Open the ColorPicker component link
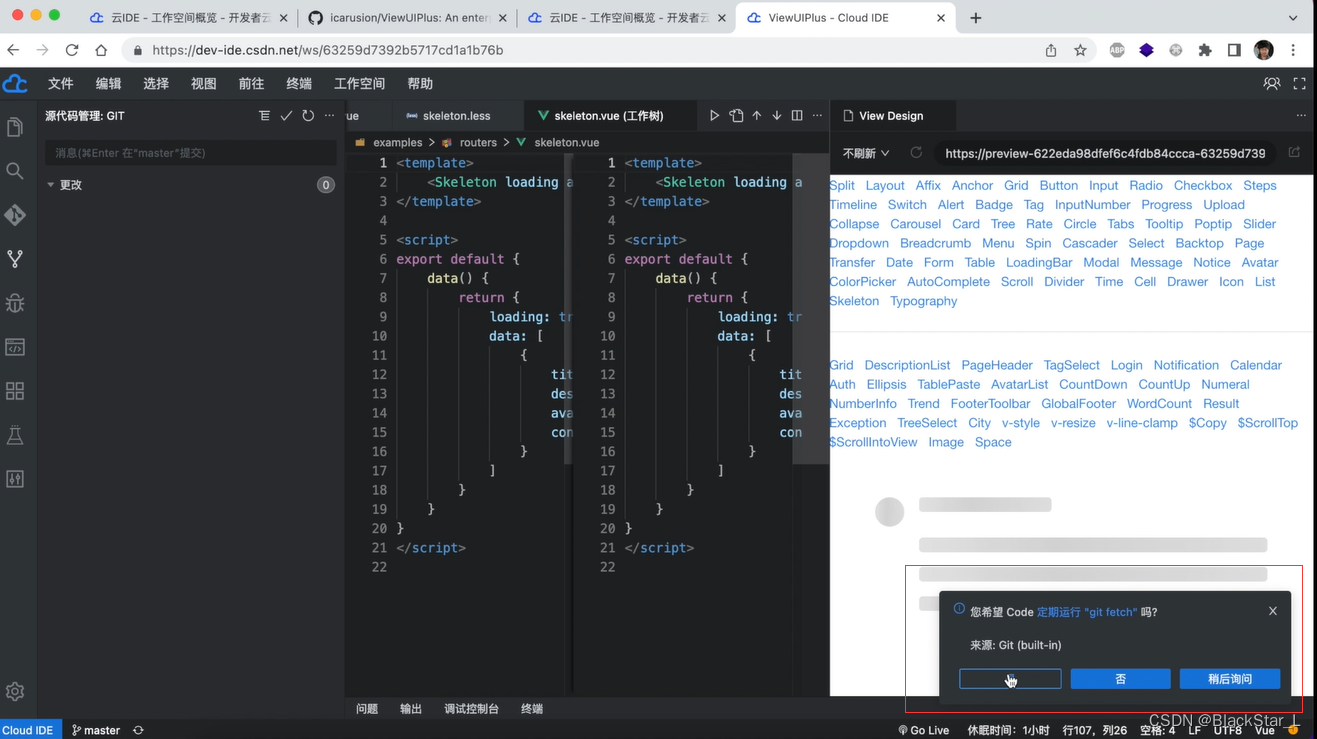Viewport: 1317px width, 739px height. click(863, 282)
